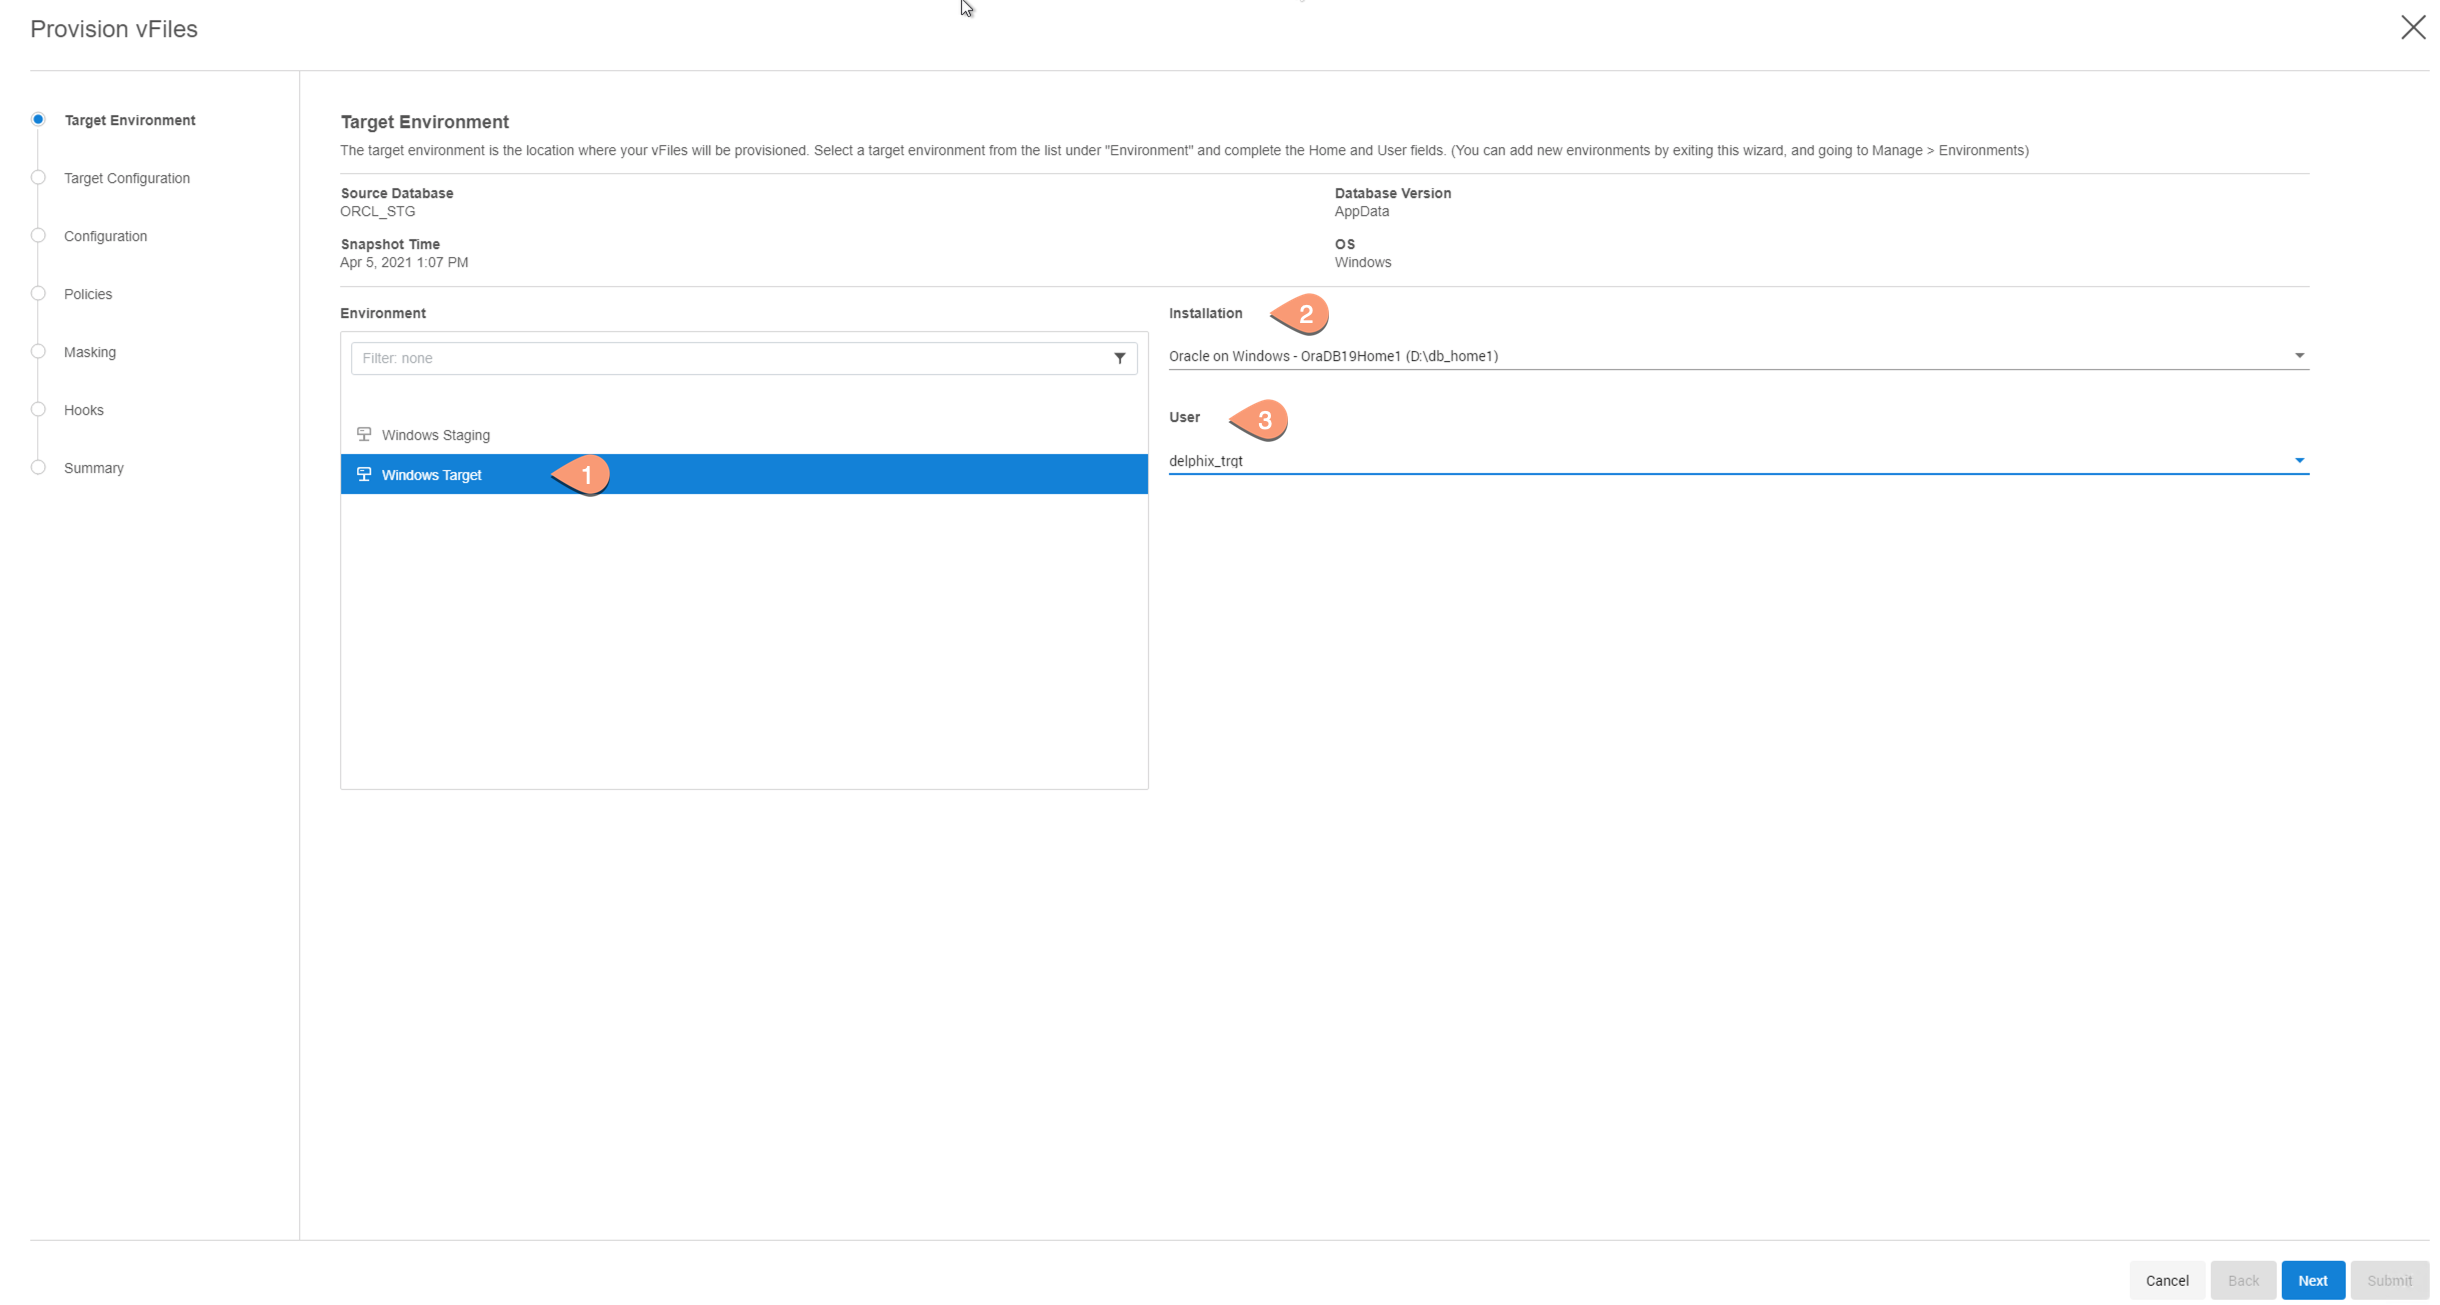The width and height of the screenshot is (2440, 1305).
Task: Select Windows Target environment
Action: tap(429, 474)
